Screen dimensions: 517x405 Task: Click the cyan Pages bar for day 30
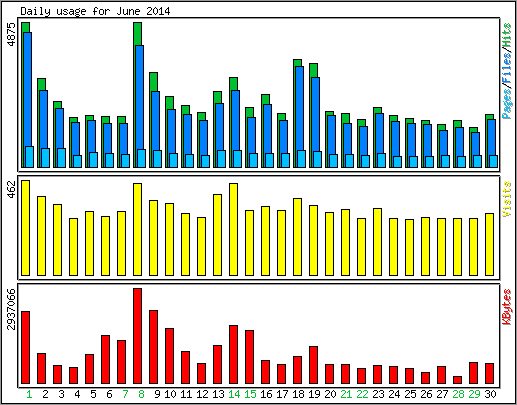coord(493,161)
